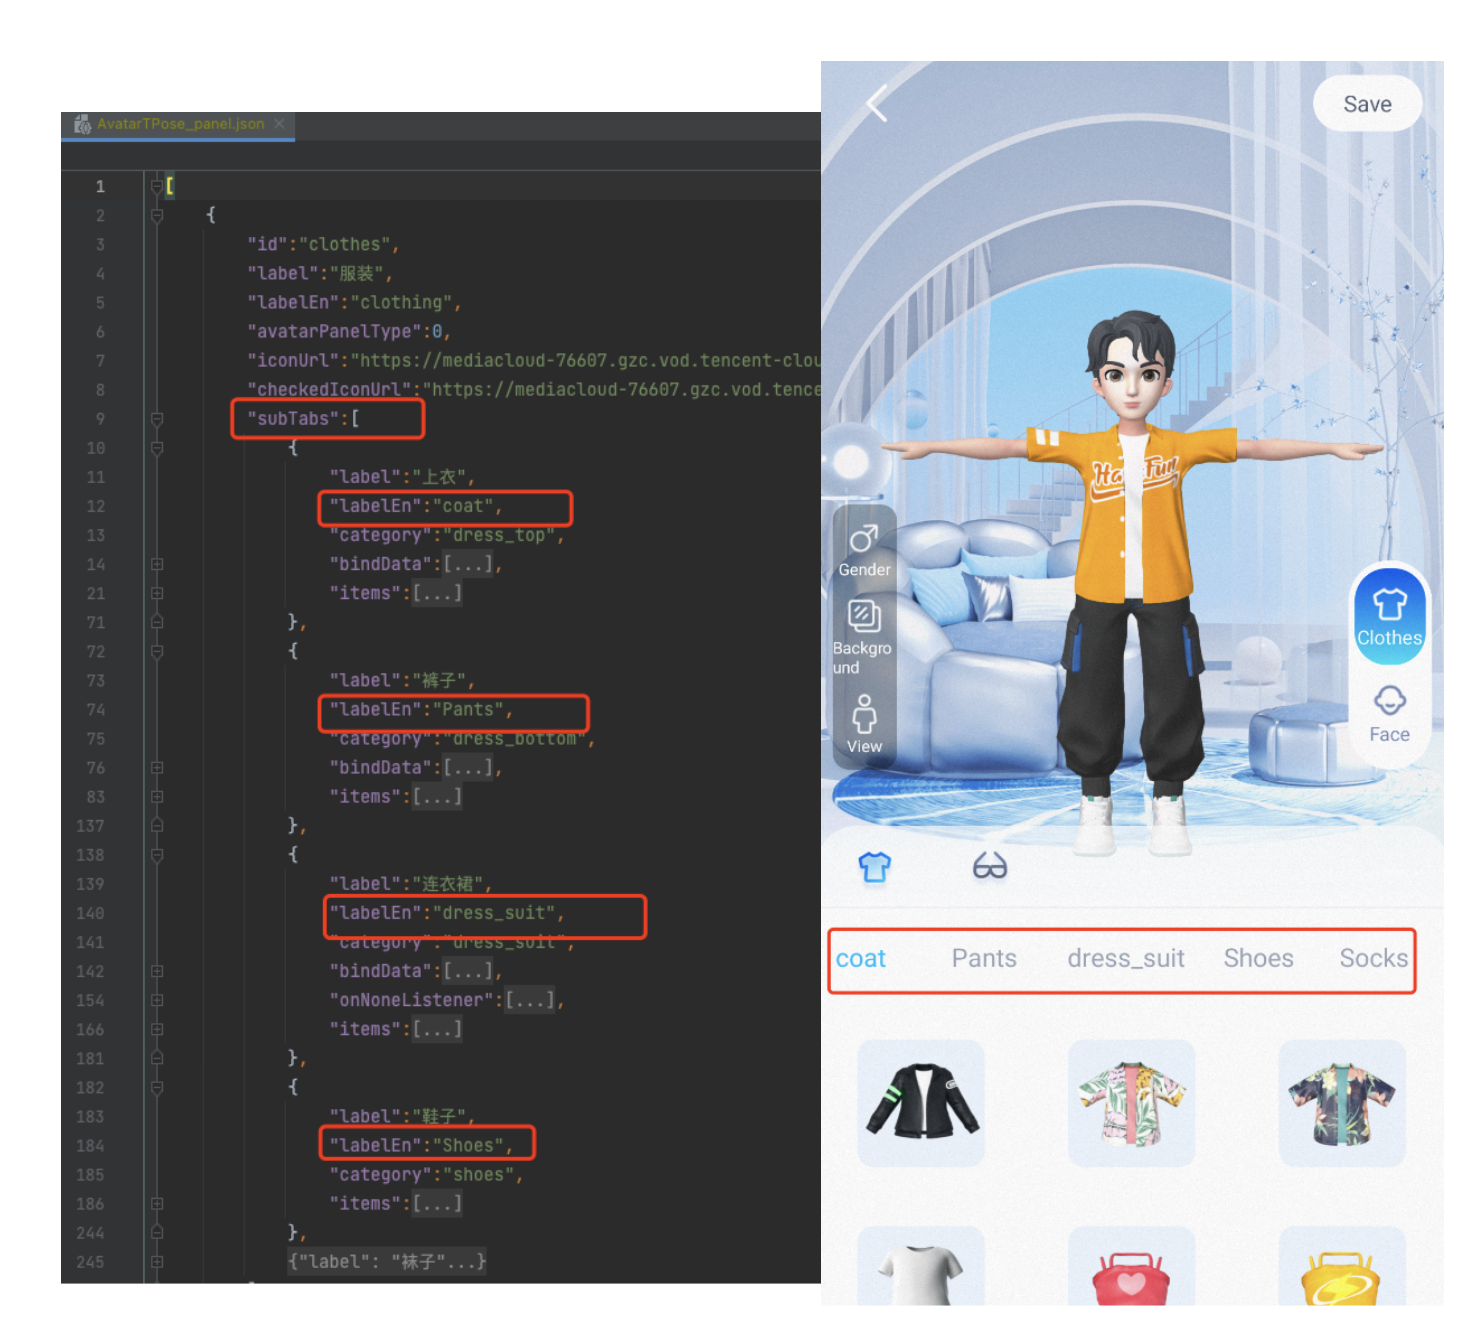Viewport: 1484px width, 1342px height.
Task: Click the fold end marker on line 137
Action: tap(156, 826)
